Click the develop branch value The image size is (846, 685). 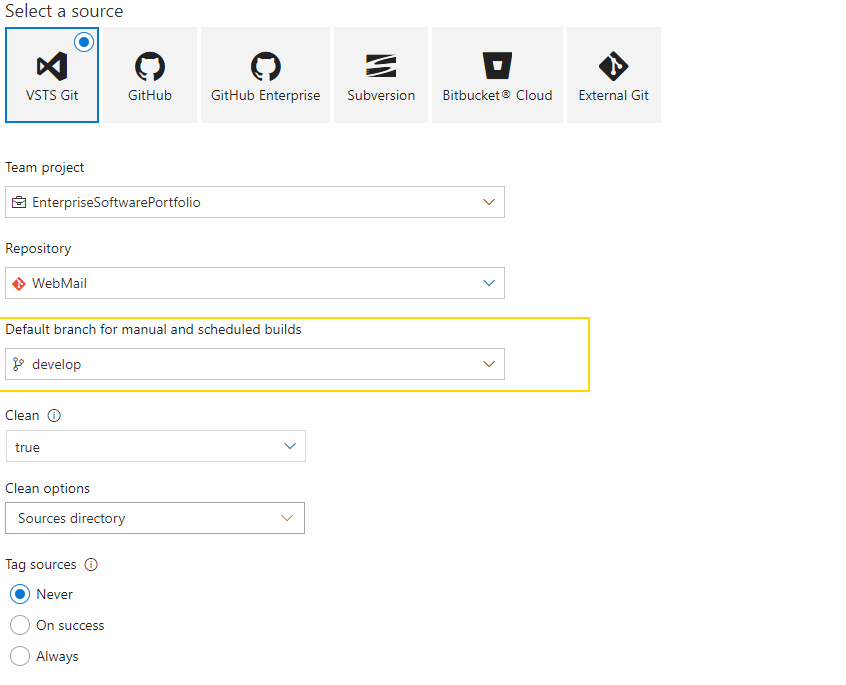[x=57, y=365]
